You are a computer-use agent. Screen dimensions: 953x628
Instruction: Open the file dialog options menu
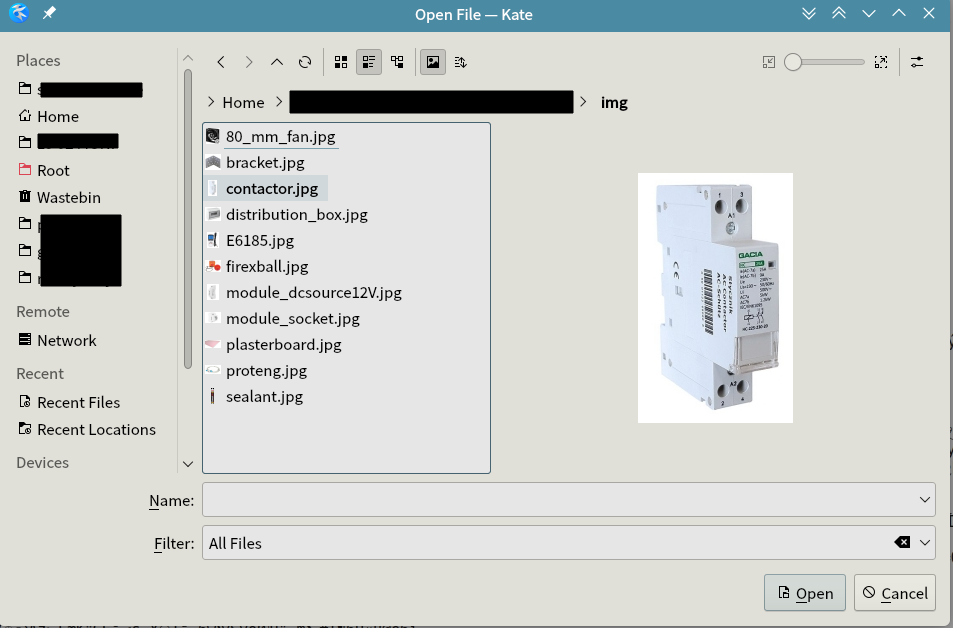917,62
